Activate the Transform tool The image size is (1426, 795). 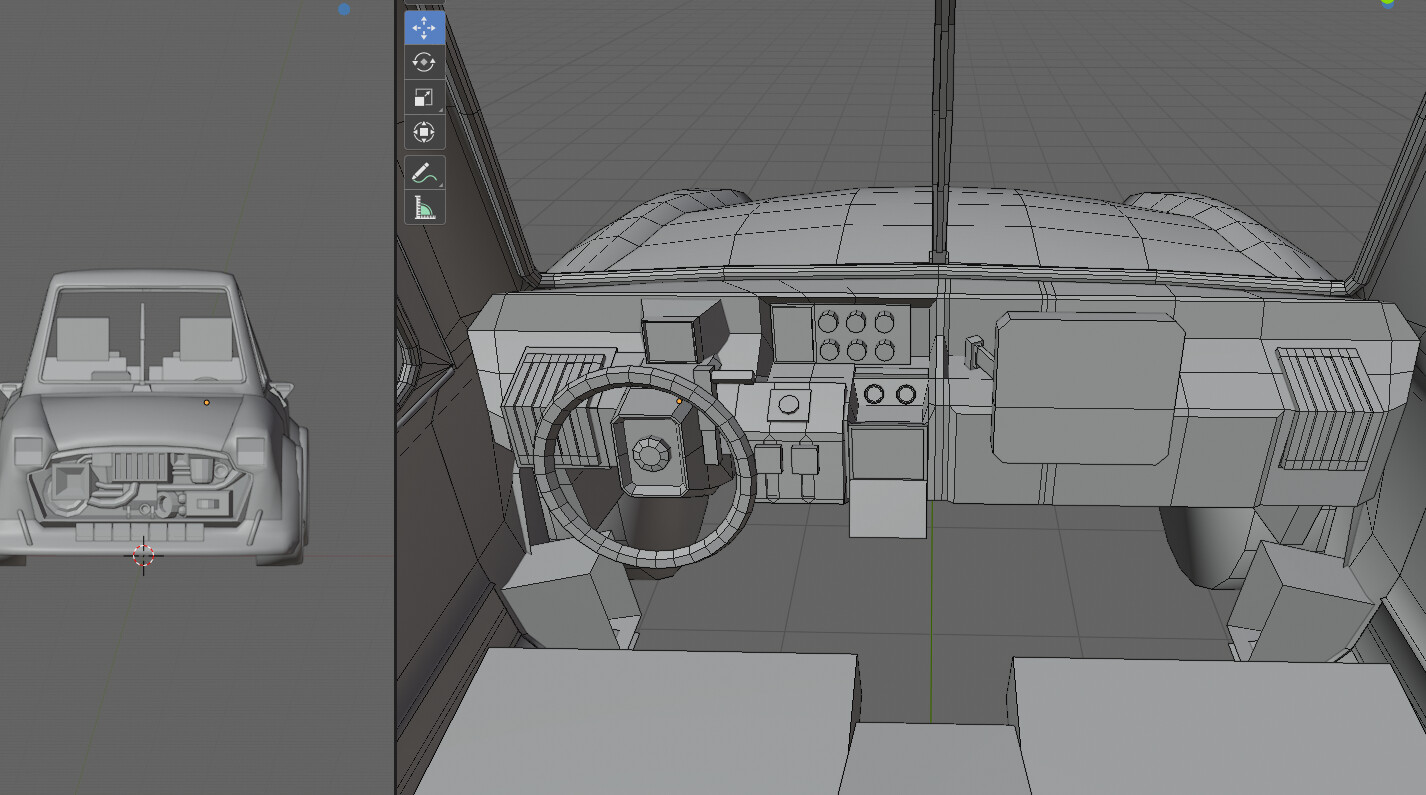[x=424, y=132]
